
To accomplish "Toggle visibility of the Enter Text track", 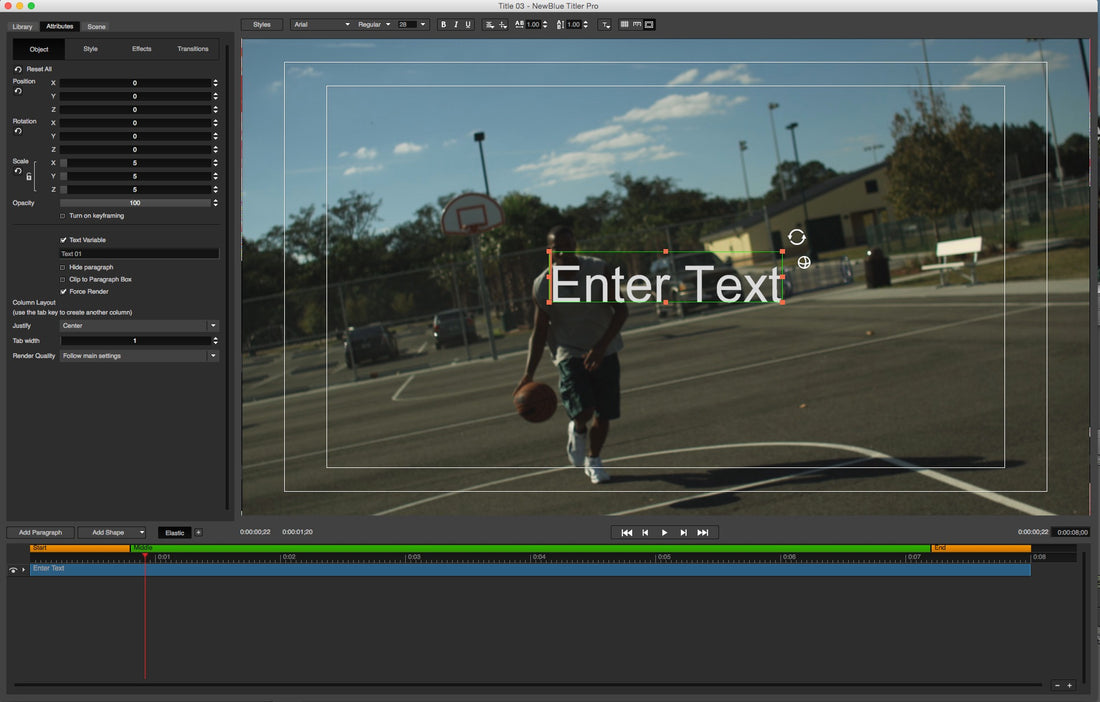I will click(x=12, y=568).
